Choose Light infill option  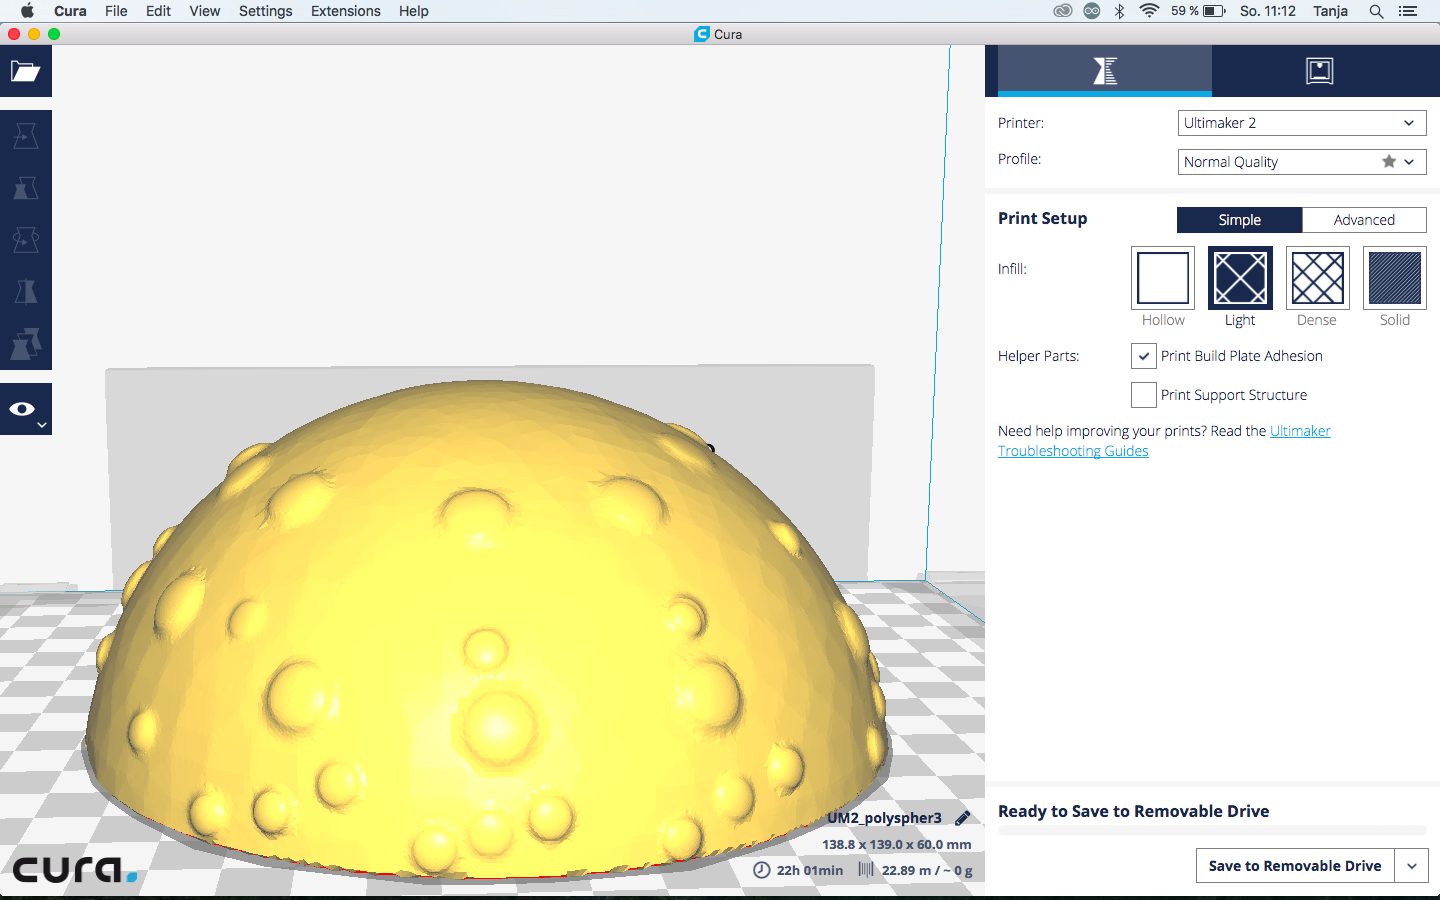tap(1240, 278)
